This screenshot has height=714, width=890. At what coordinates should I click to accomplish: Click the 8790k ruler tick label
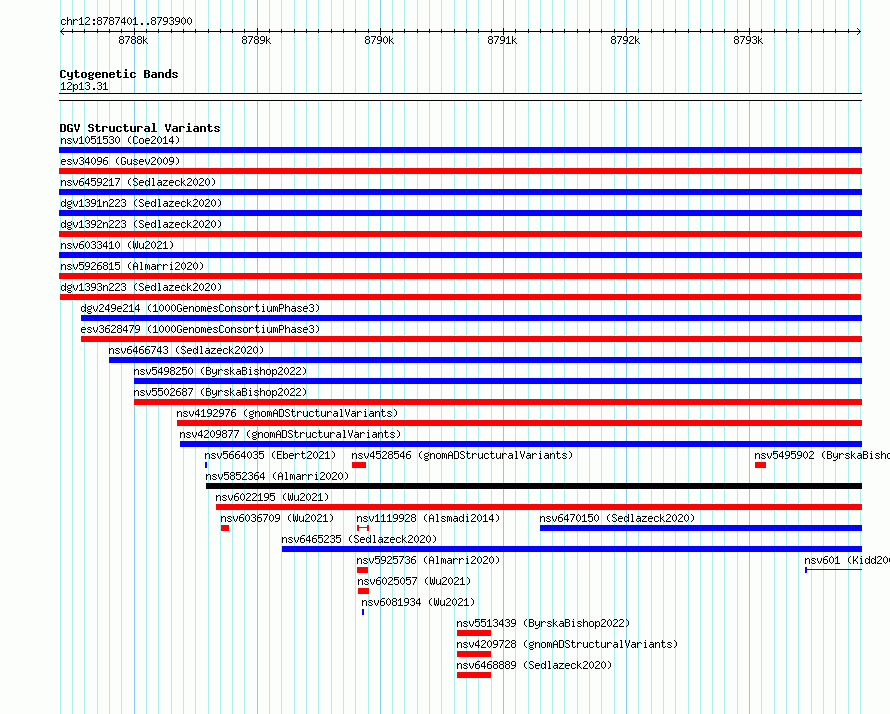(x=379, y=41)
